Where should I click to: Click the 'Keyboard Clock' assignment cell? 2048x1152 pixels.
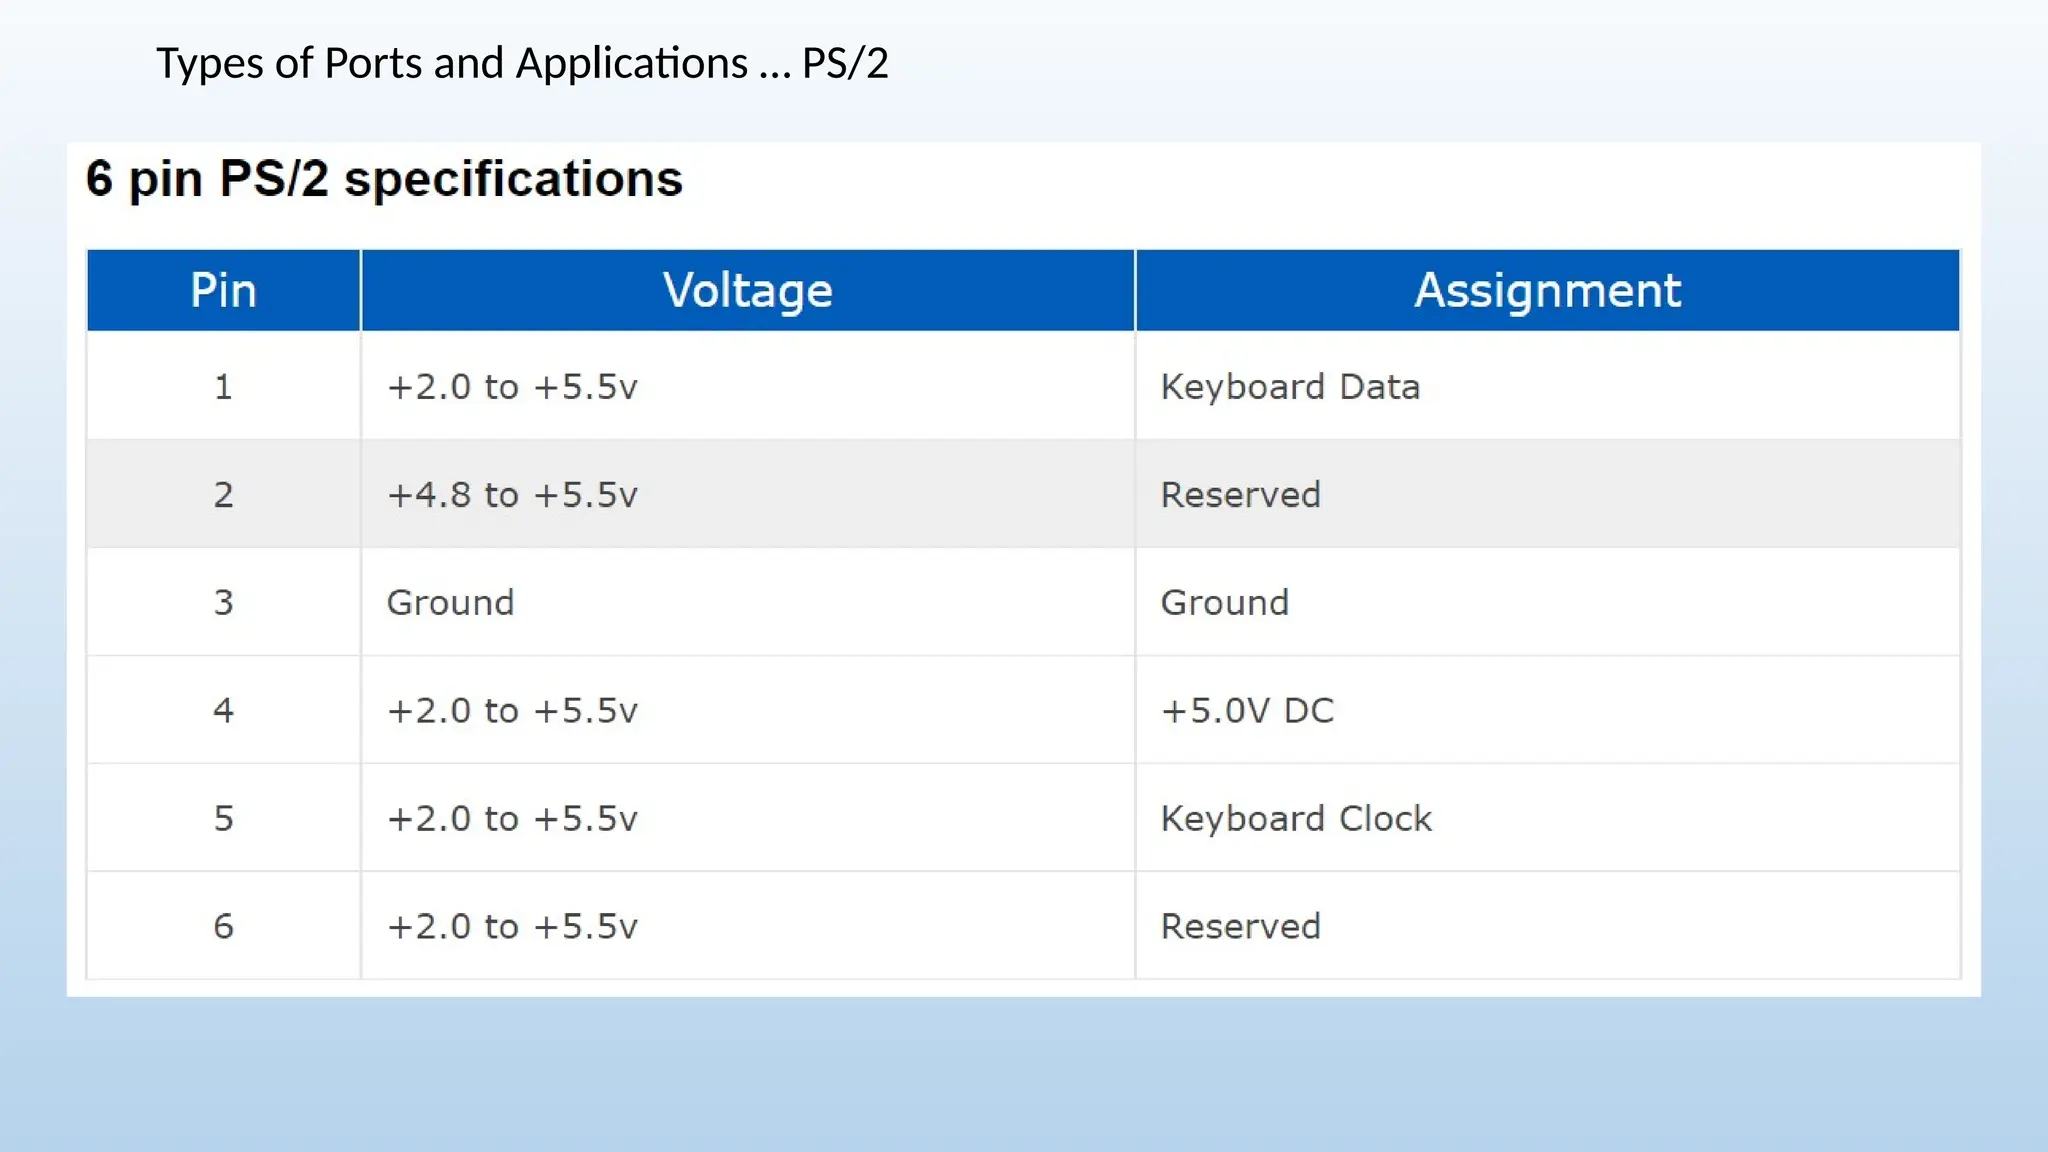tap(1296, 819)
